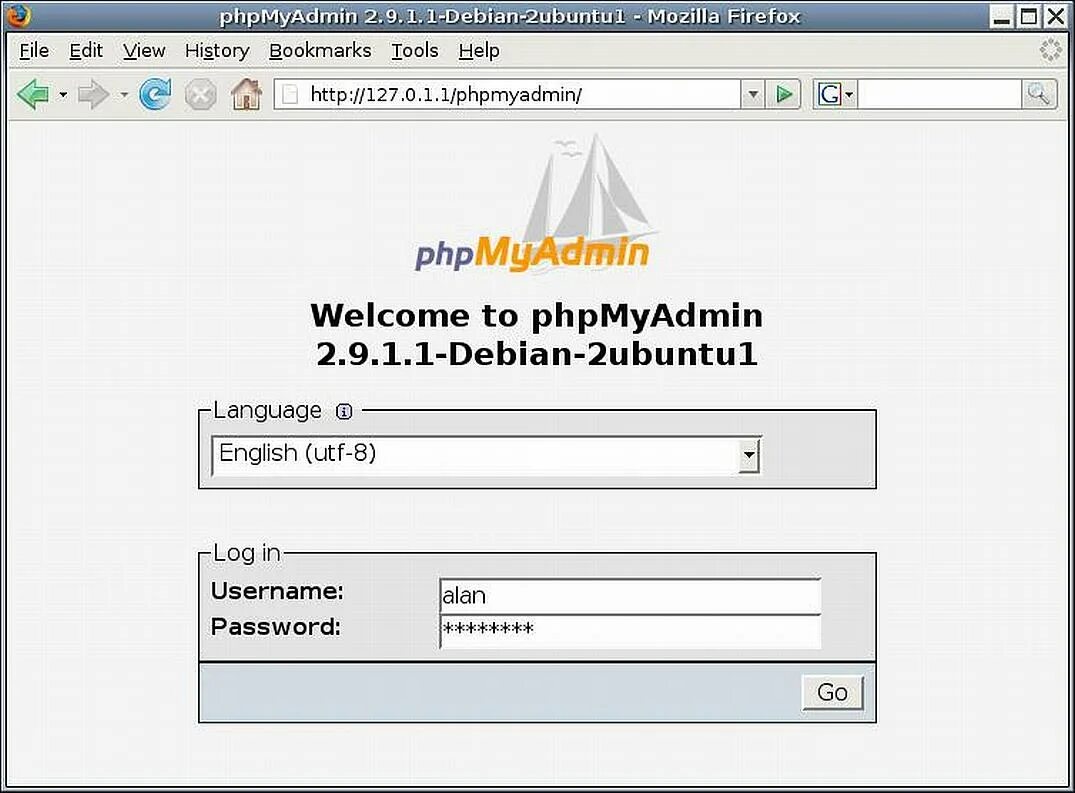
Task: Close the Firefox window
Action: coord(1056,16)
